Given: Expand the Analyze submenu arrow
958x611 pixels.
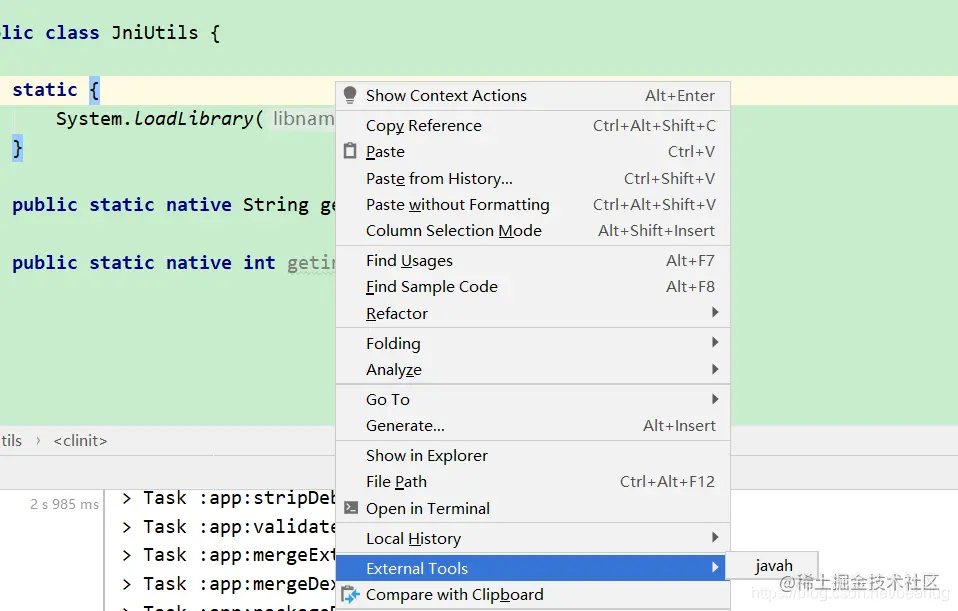Looking at the screenshot, I should [x=715, y=369].
